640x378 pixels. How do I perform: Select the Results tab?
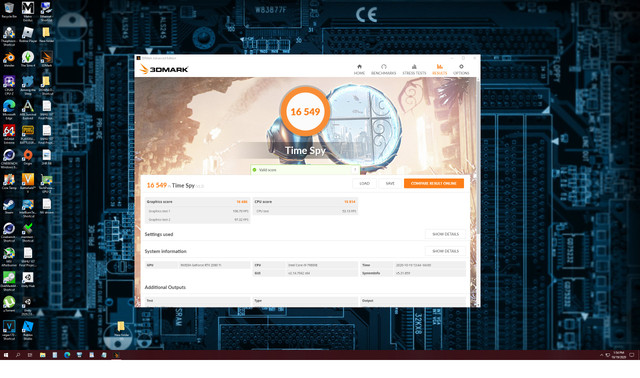click(440, 69)
